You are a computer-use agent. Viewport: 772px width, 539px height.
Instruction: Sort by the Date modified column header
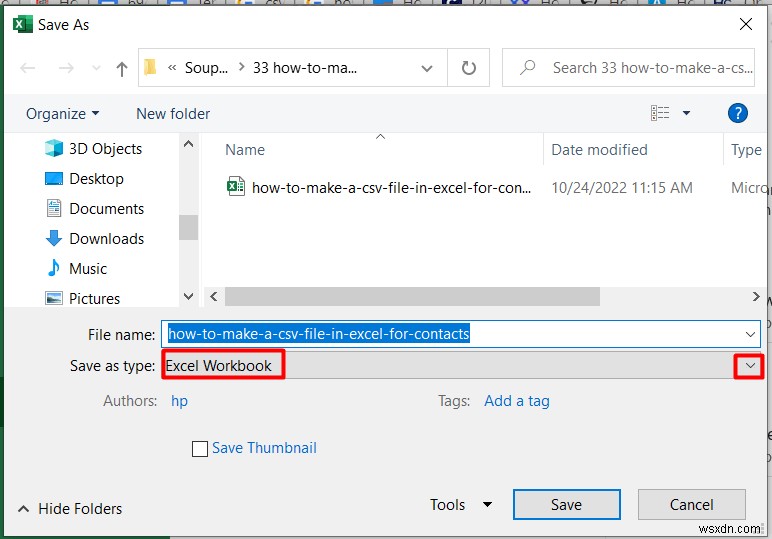(x=599, y=150)
